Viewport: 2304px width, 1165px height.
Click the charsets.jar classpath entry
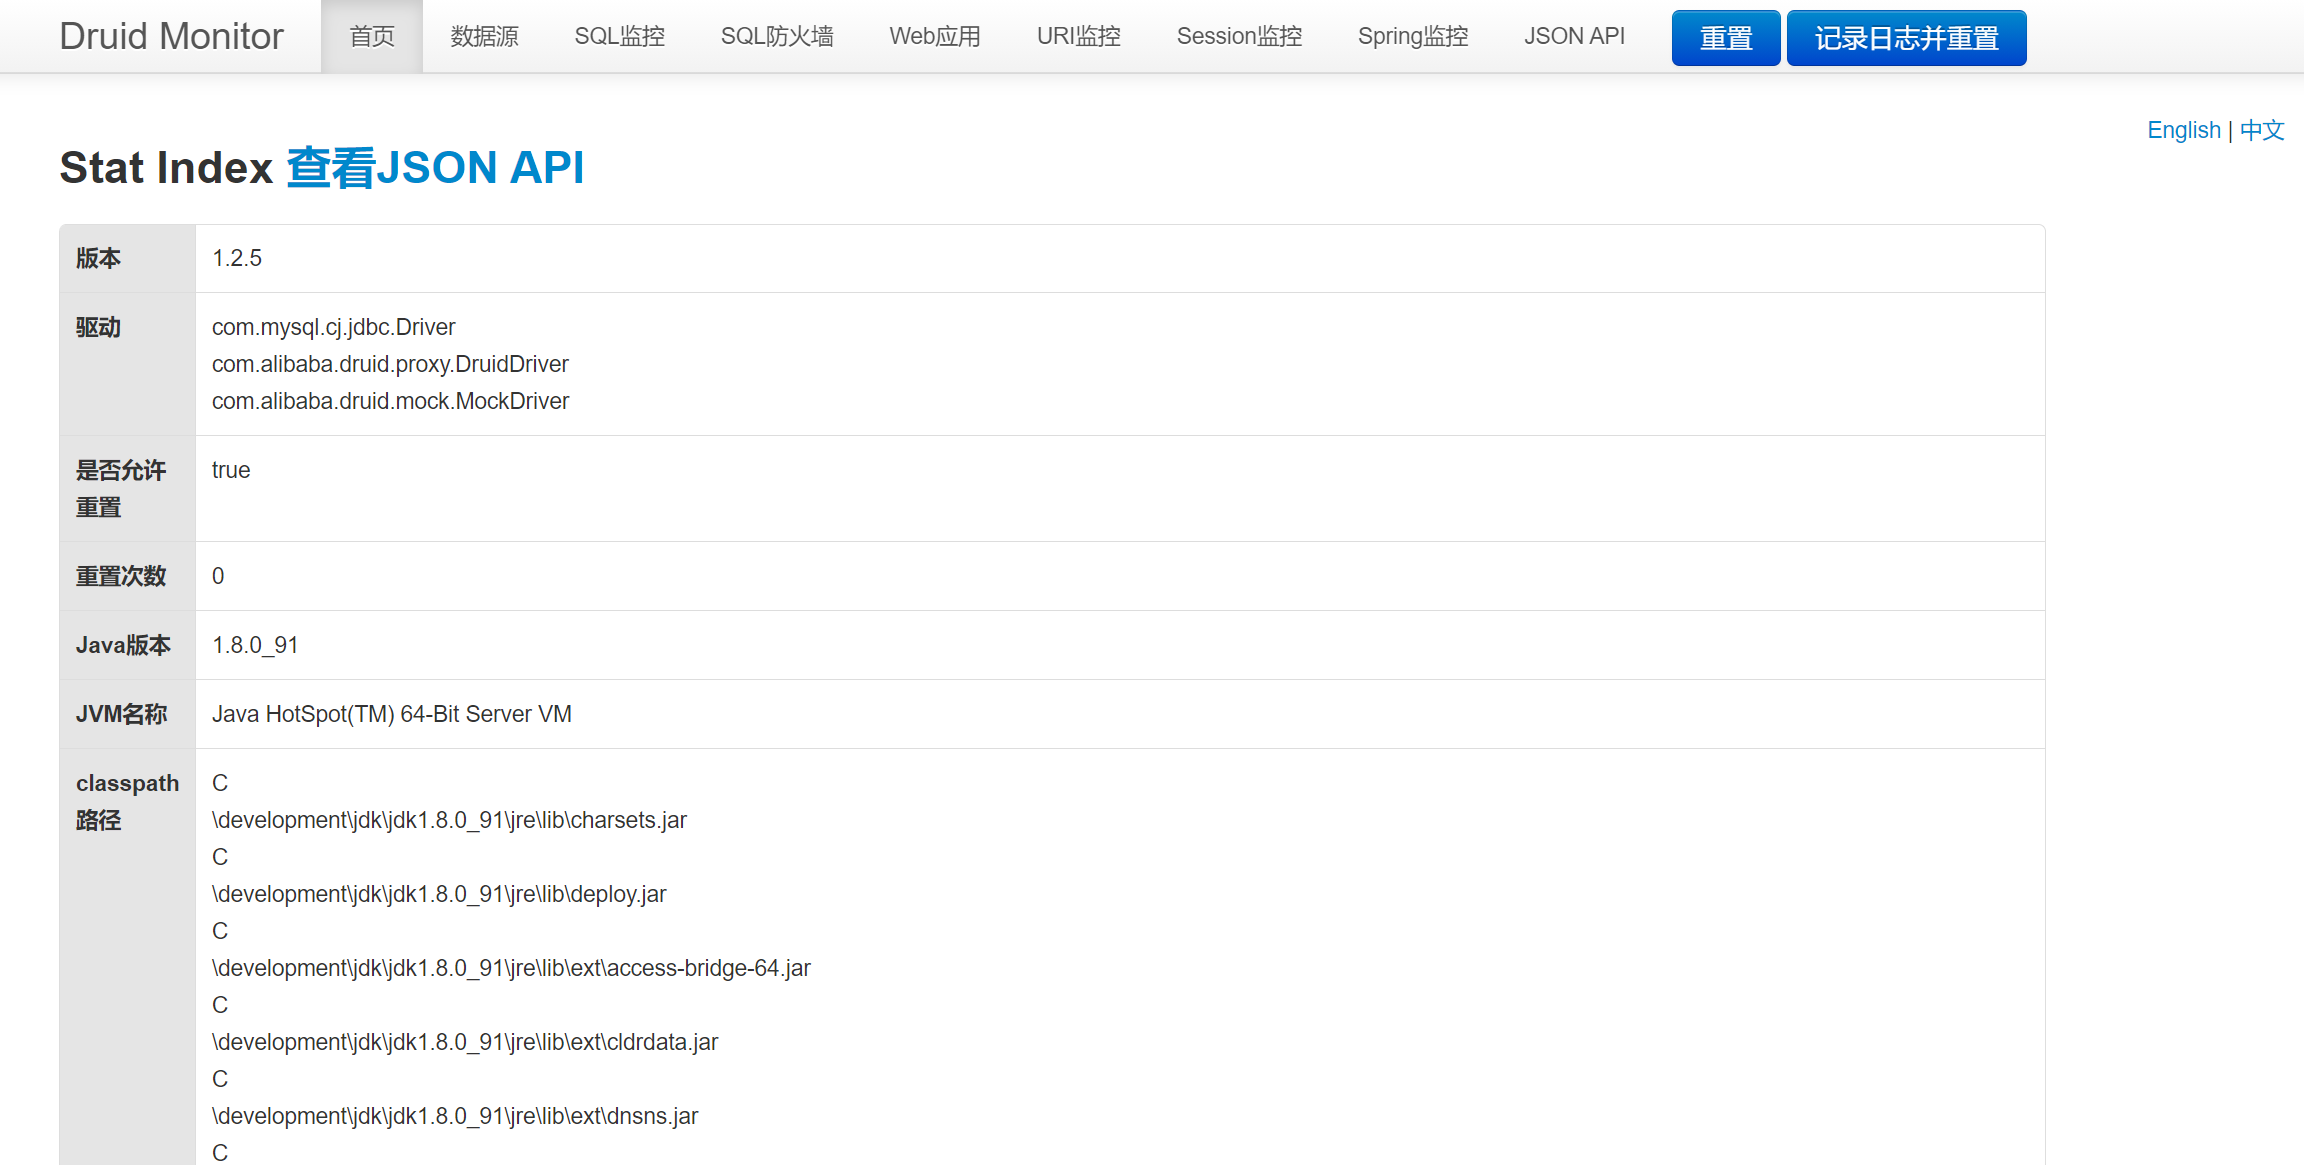pyautogui.click(x=449, y=820)
